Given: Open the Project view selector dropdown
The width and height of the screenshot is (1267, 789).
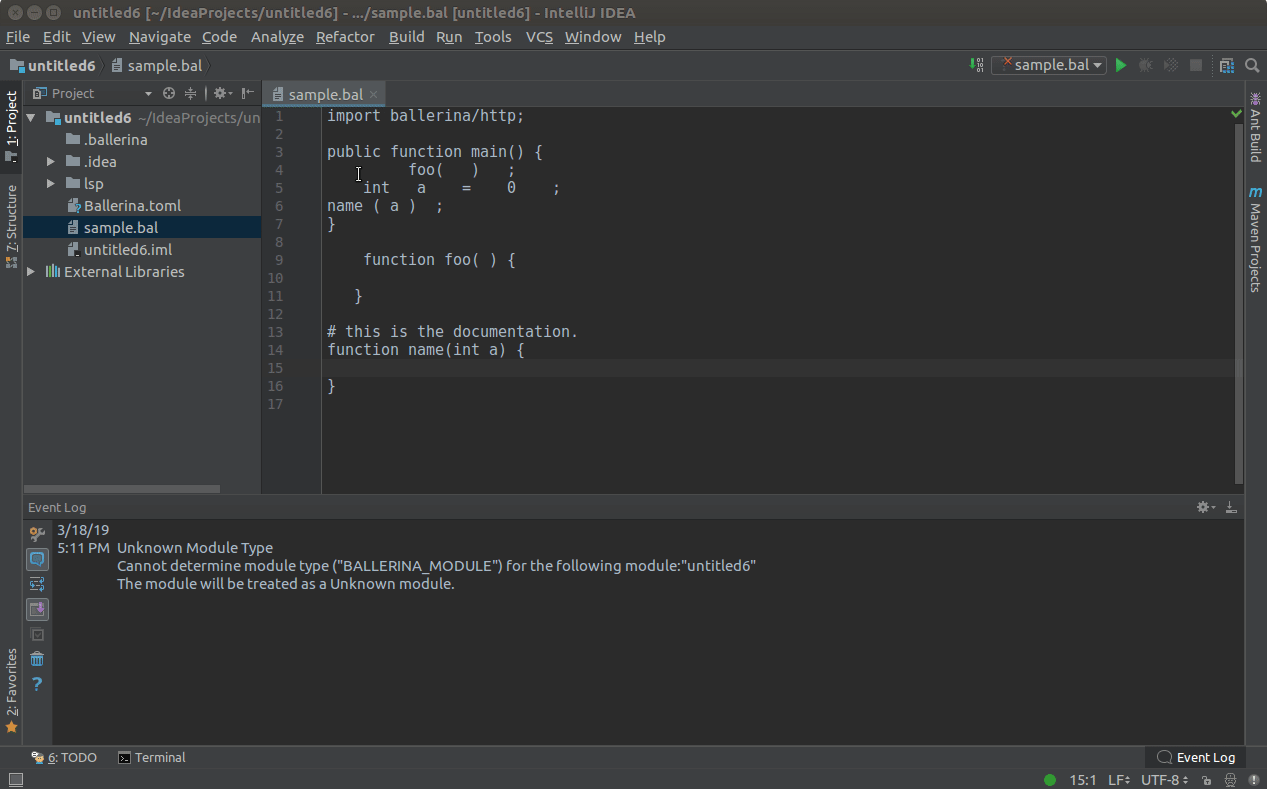Looking at the screenshot, I should click(x=92, y=93).
